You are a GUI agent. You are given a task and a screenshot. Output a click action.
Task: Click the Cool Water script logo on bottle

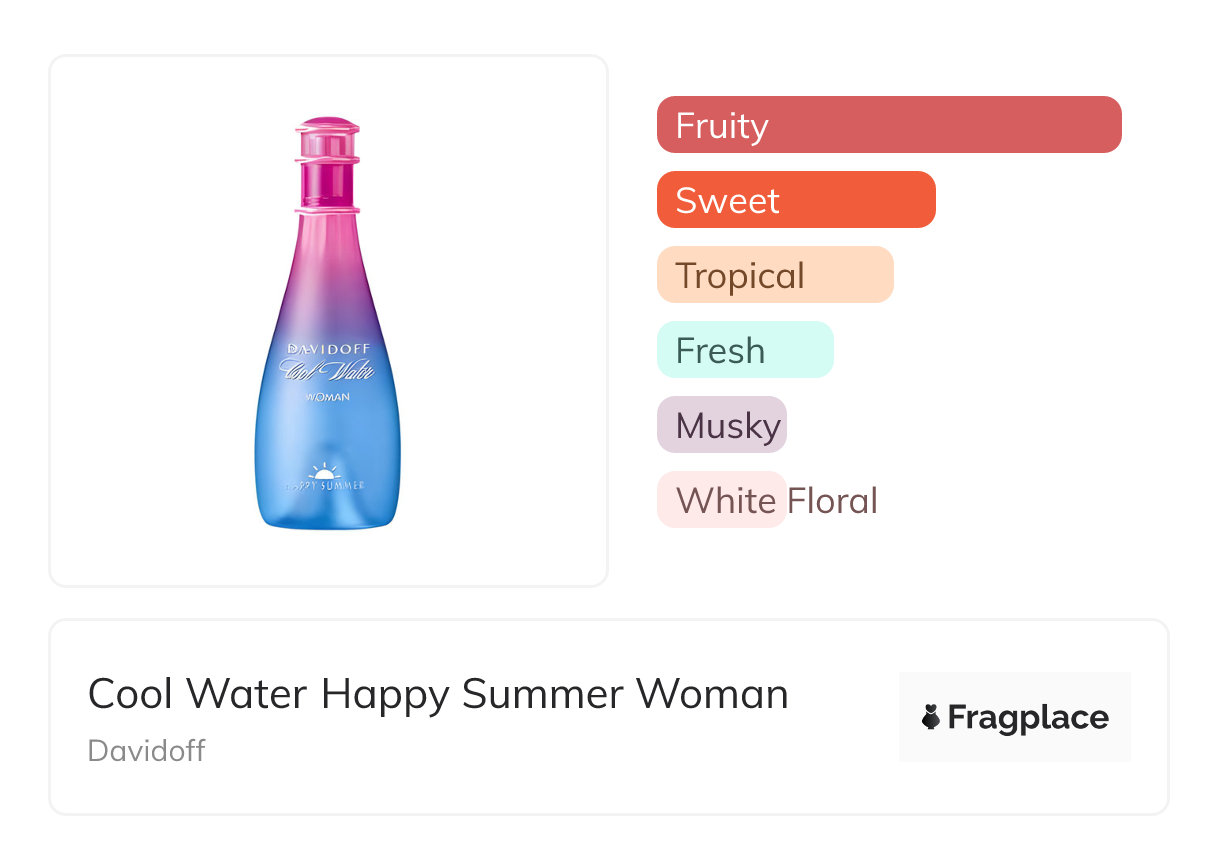pos(327,373)
